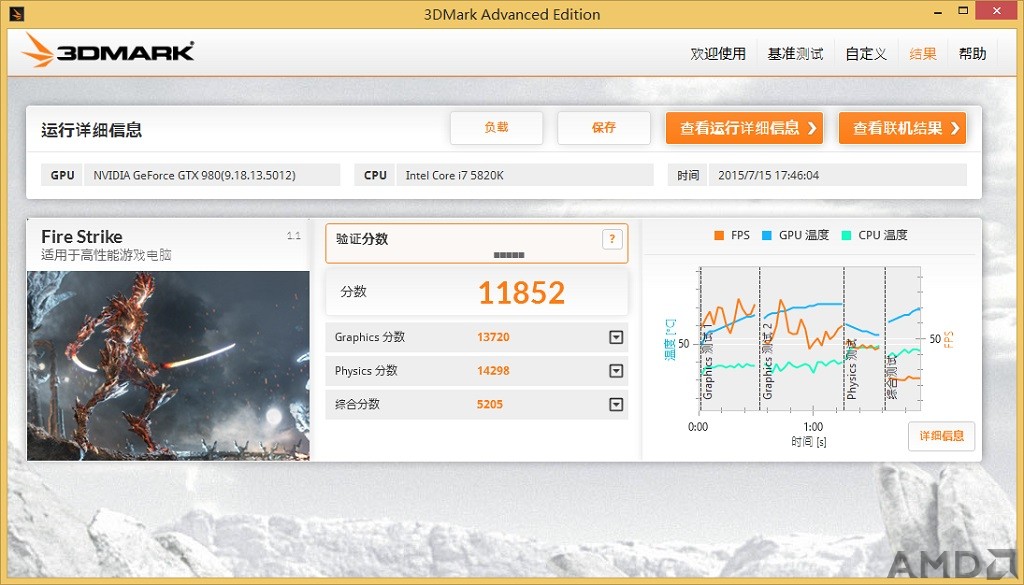This screenshot has height=585, width=1024.
Task: Click the Graphics score value 13720
Action: pos(493,338)
